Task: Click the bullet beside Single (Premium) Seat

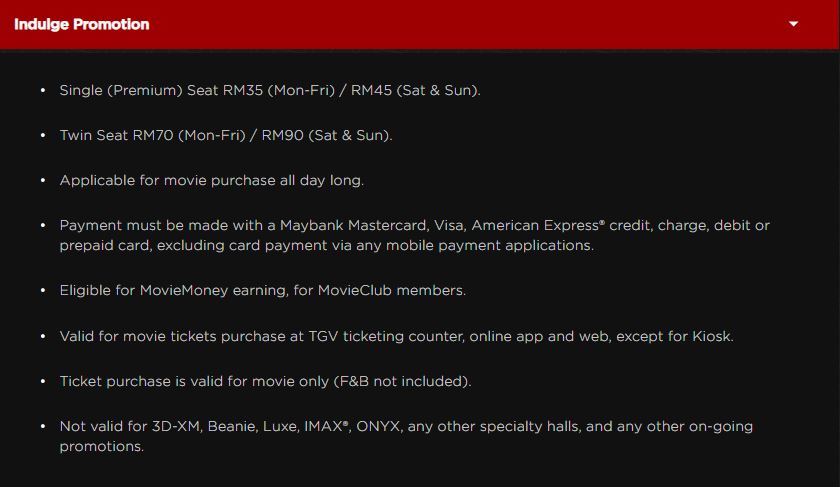Action: click(43, 90)
